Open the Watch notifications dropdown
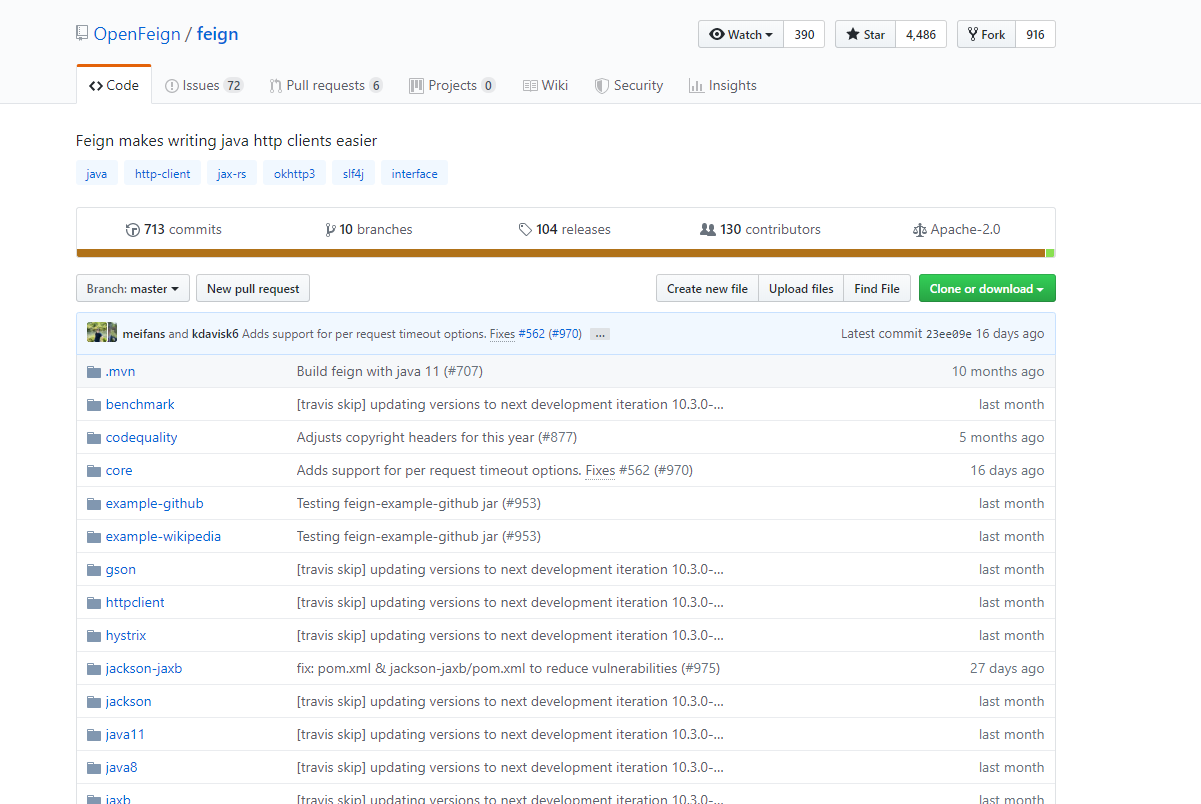Viewport: 1201px width, 804px height. tap(741, 34)
